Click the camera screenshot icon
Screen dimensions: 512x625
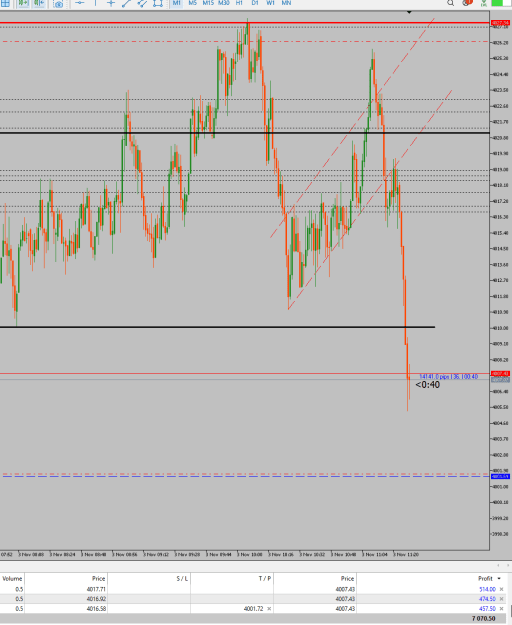tap(58, 4)
